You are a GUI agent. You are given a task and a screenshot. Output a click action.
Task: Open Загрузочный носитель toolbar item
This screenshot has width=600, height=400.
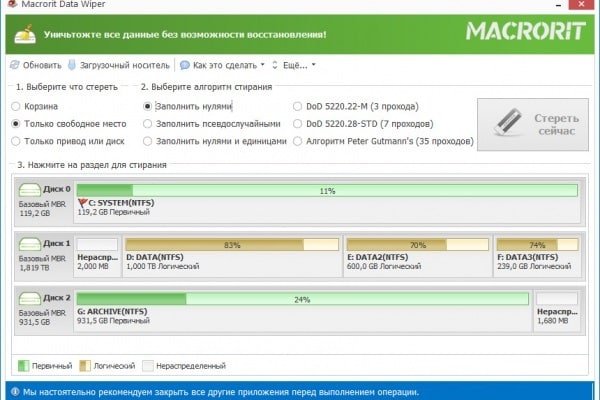[119, 65]
